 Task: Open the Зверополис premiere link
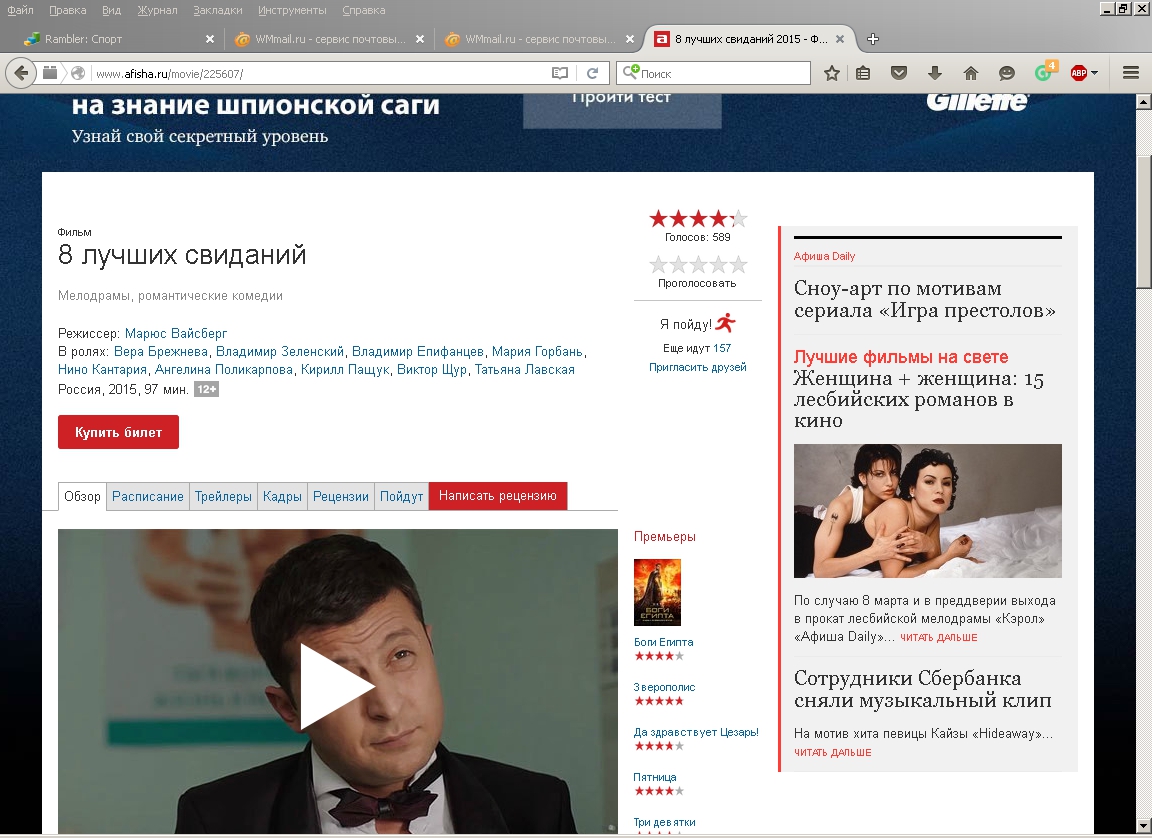click(664, 687)
